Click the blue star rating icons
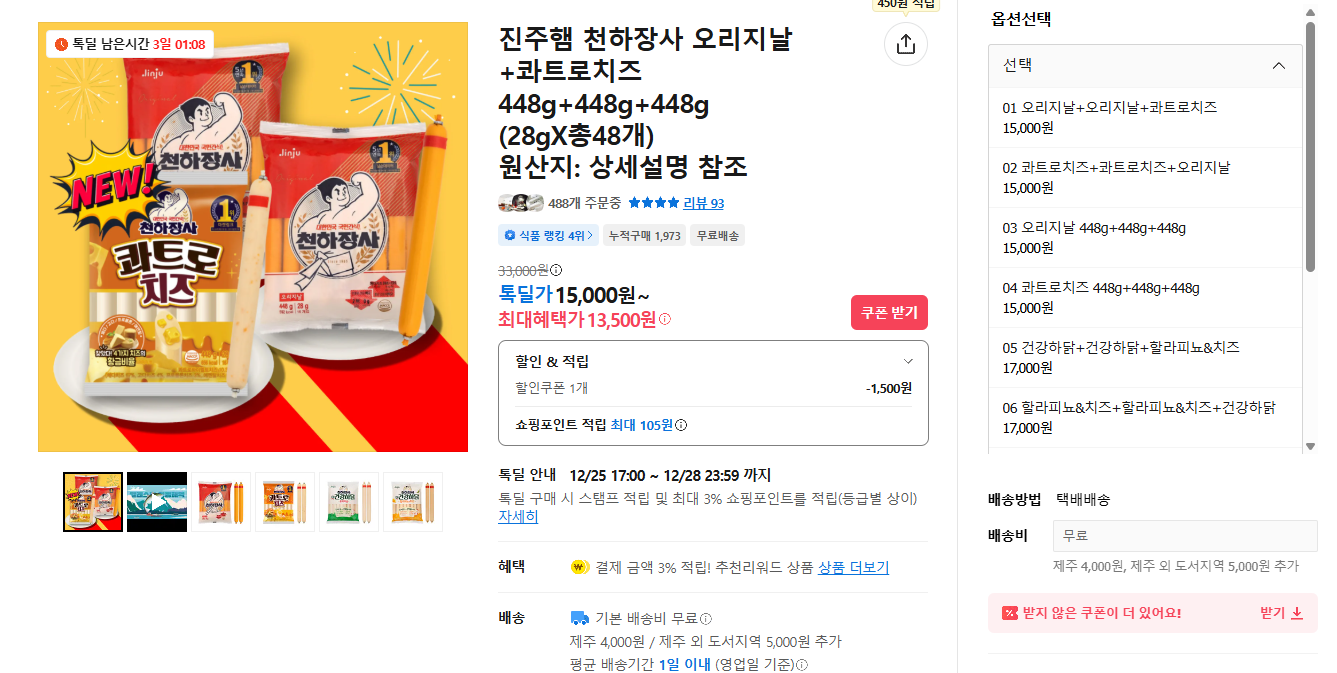Image resolution: width=1337 pixels, height=673 pixels. point(652,203)
